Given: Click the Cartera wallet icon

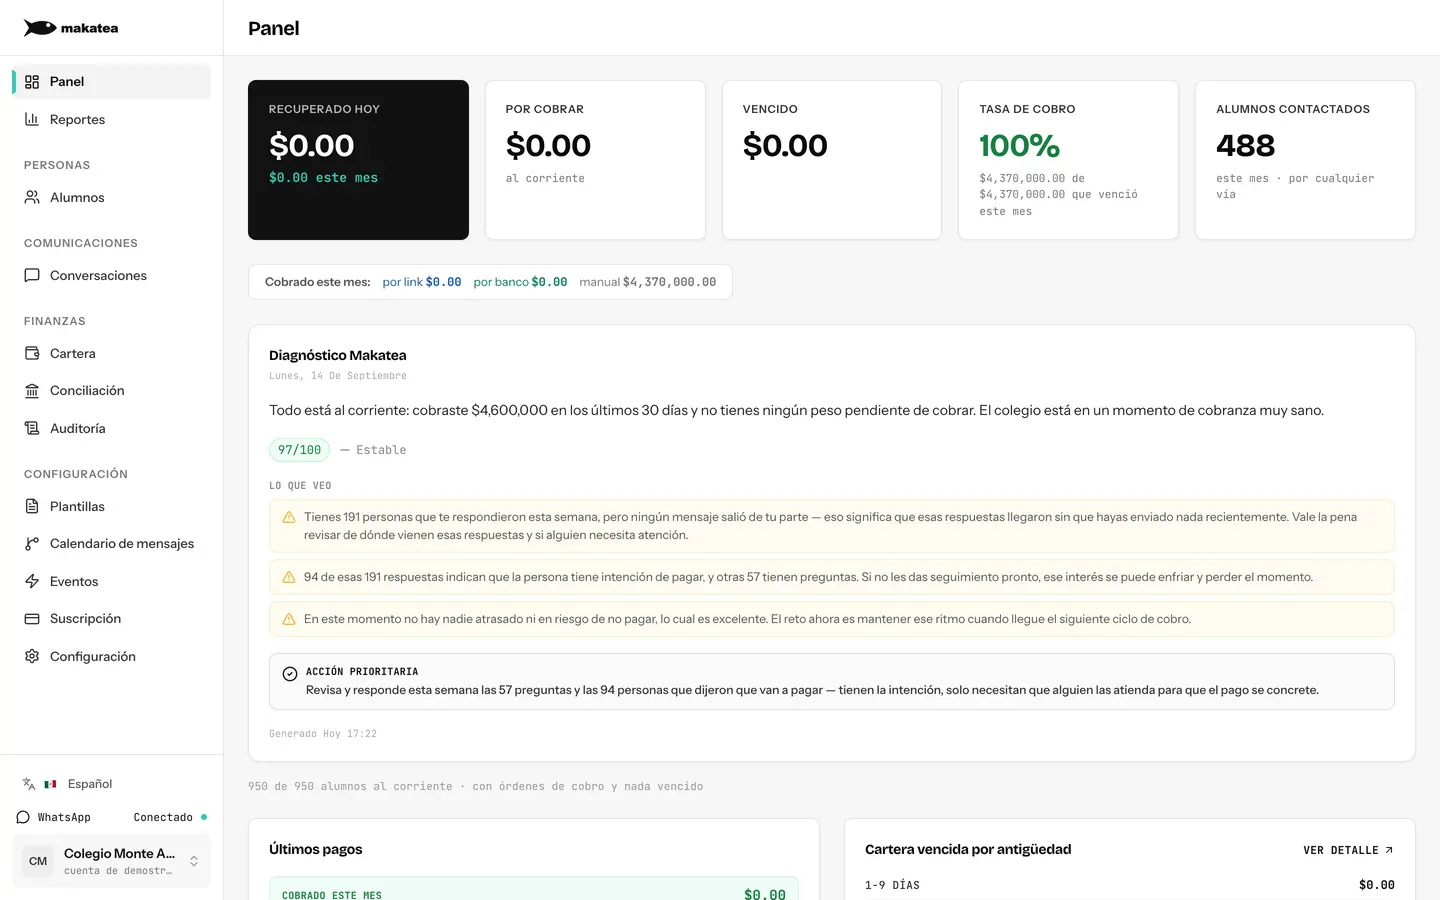Looking at the screenshot, I should tap(32, 353).
